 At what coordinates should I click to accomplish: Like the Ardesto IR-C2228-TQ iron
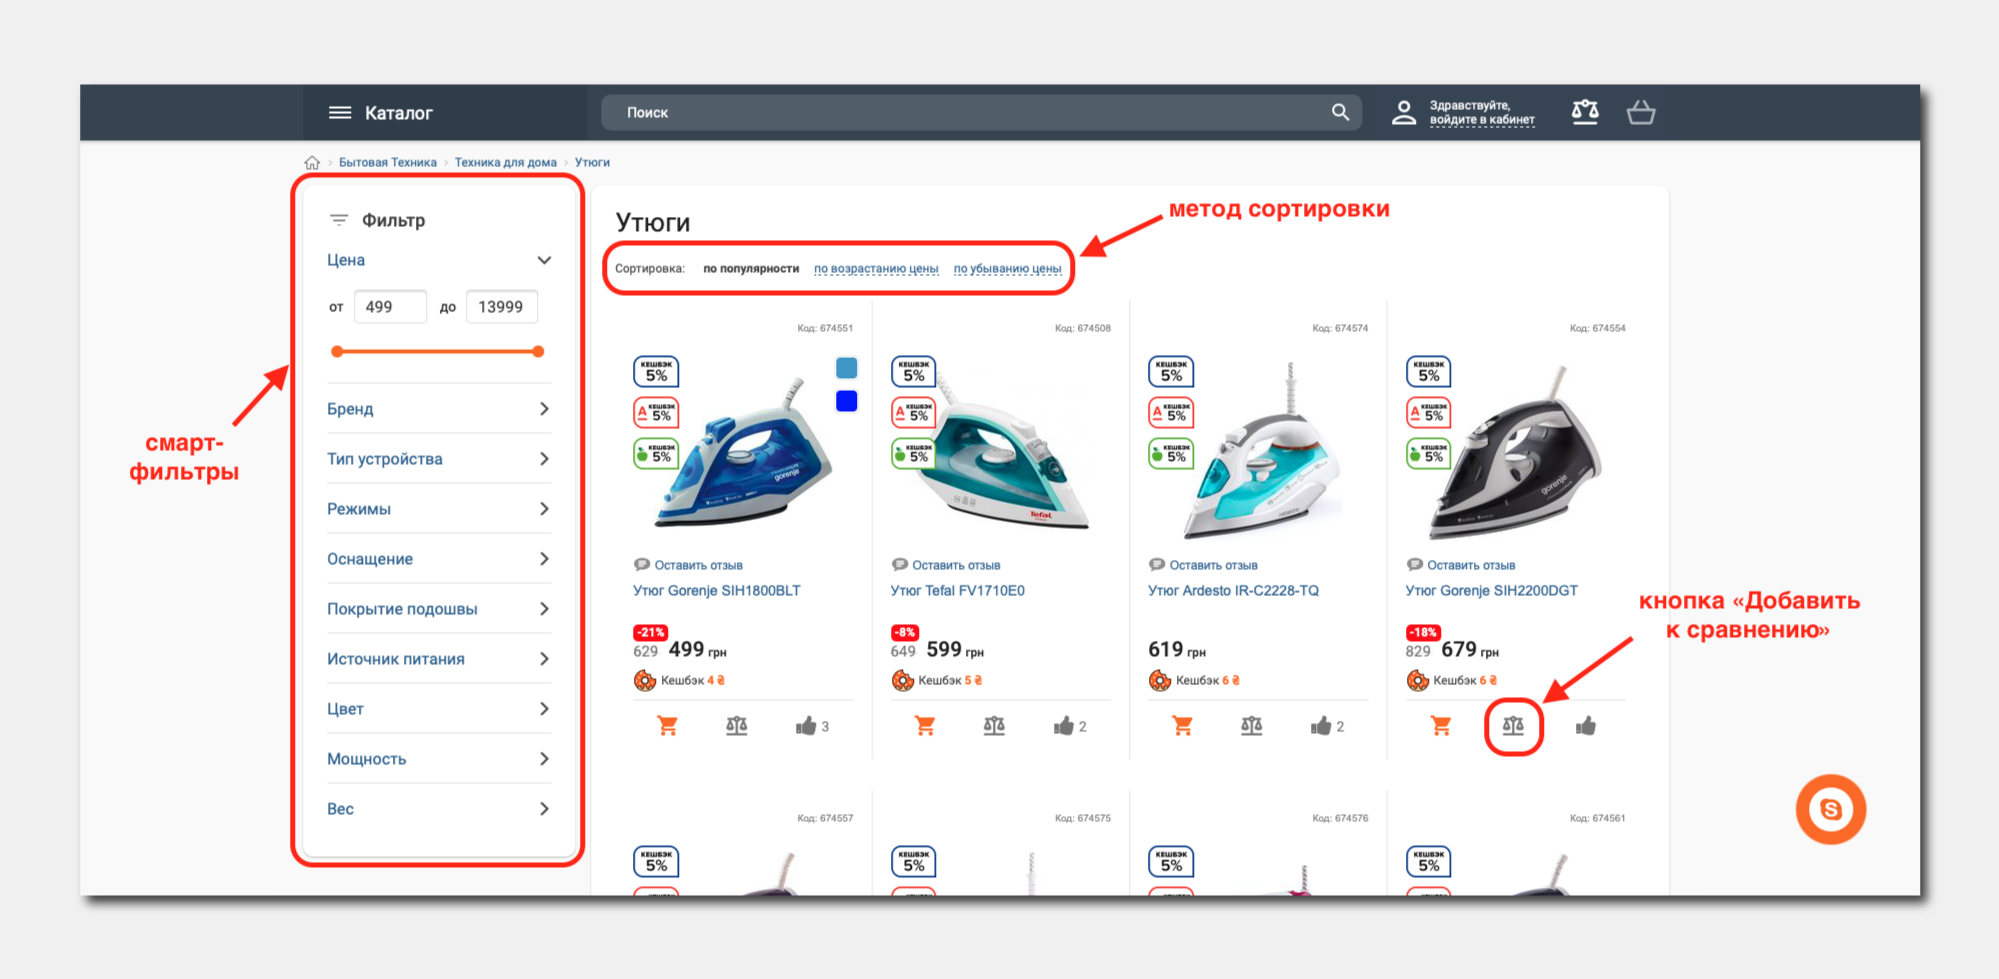pos(1321,726)
